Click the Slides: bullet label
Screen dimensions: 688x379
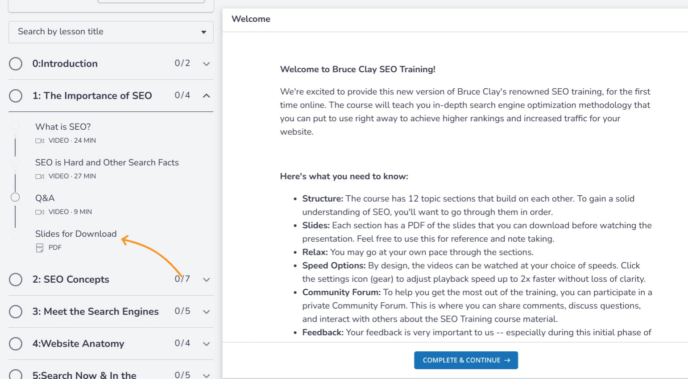coord(315,225)
